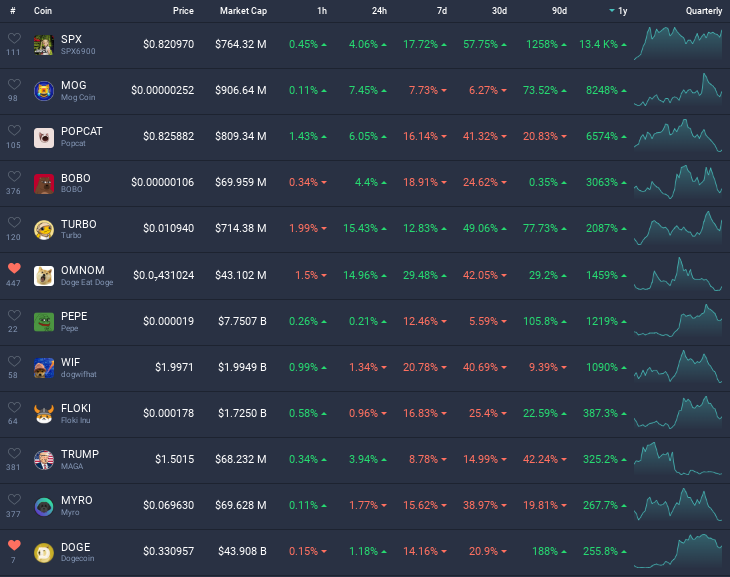730x577 pixels.
Task: Open FLOKI quarterly sparkline chart
Action: [678, 412]
